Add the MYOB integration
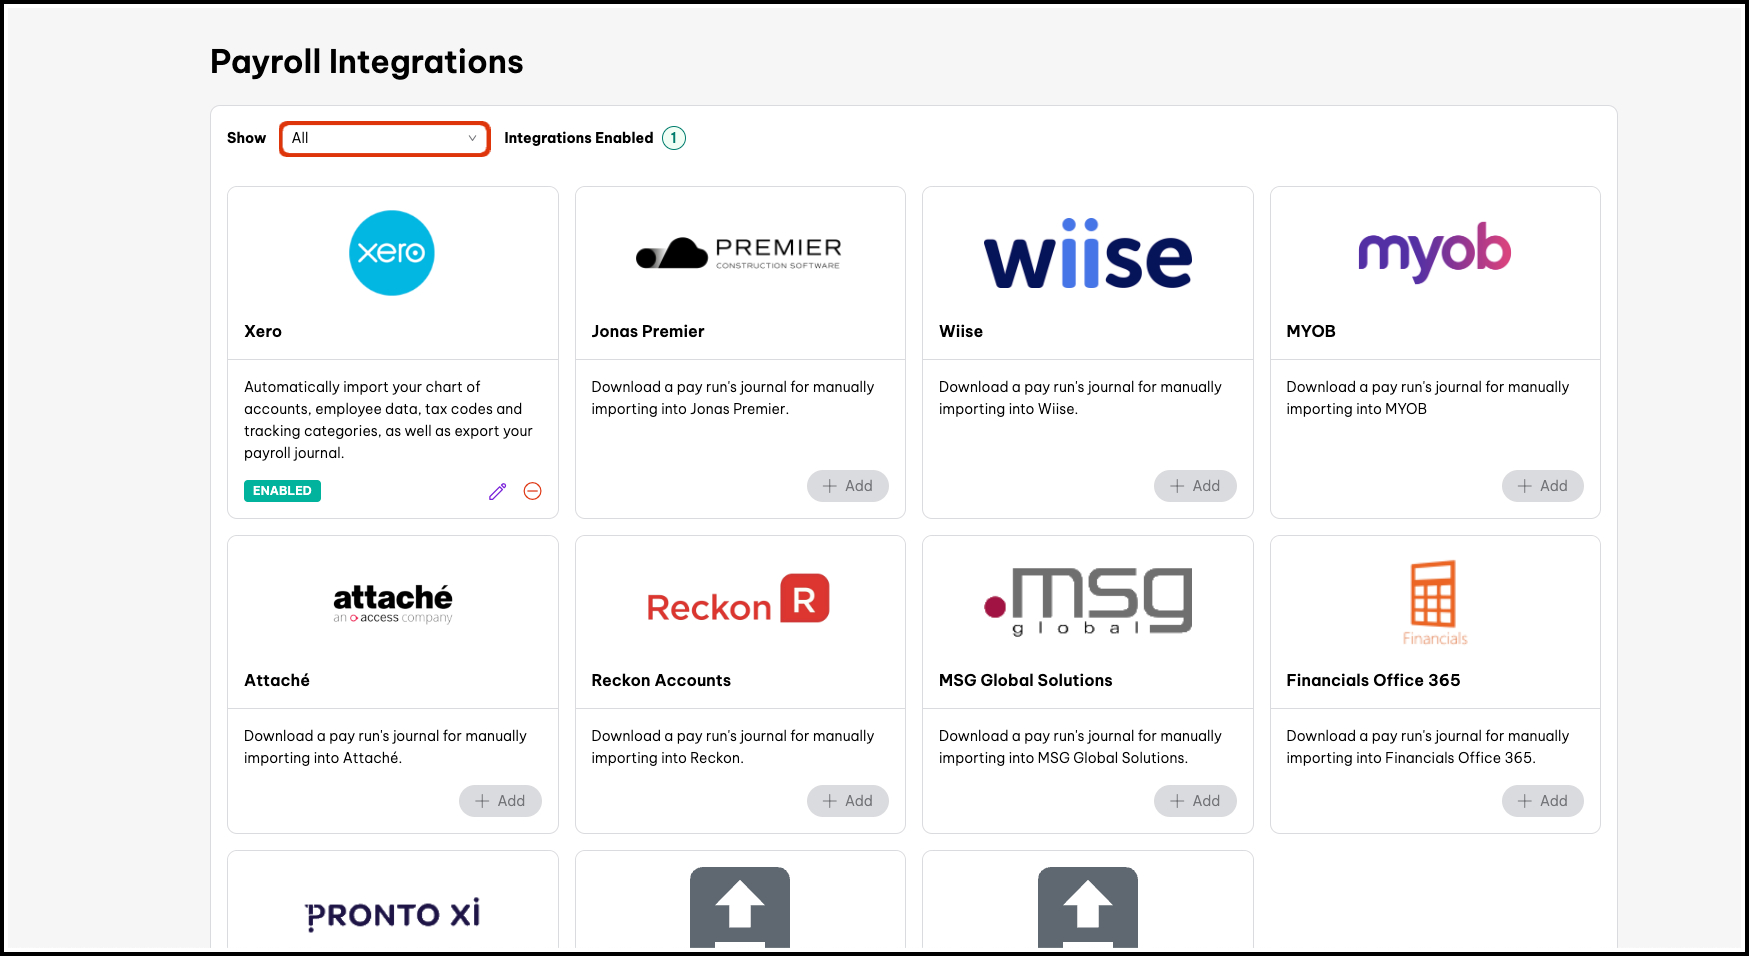 coord(1542,486)
